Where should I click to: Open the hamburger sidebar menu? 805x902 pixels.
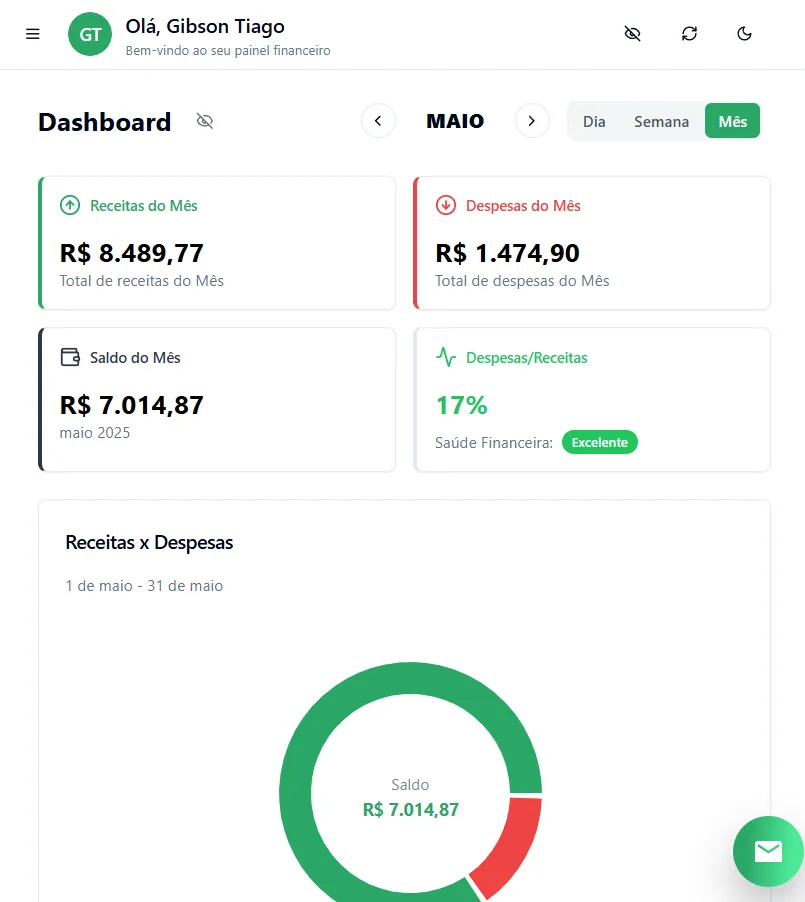tap(33, 34)
